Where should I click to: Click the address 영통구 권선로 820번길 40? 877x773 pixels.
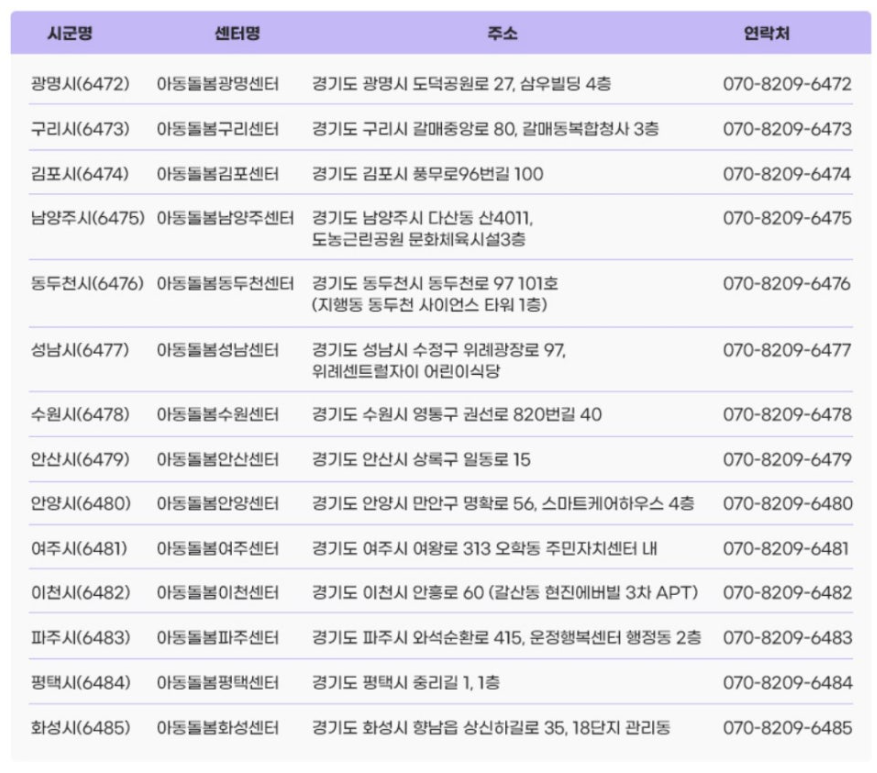[x=507, y=414]
